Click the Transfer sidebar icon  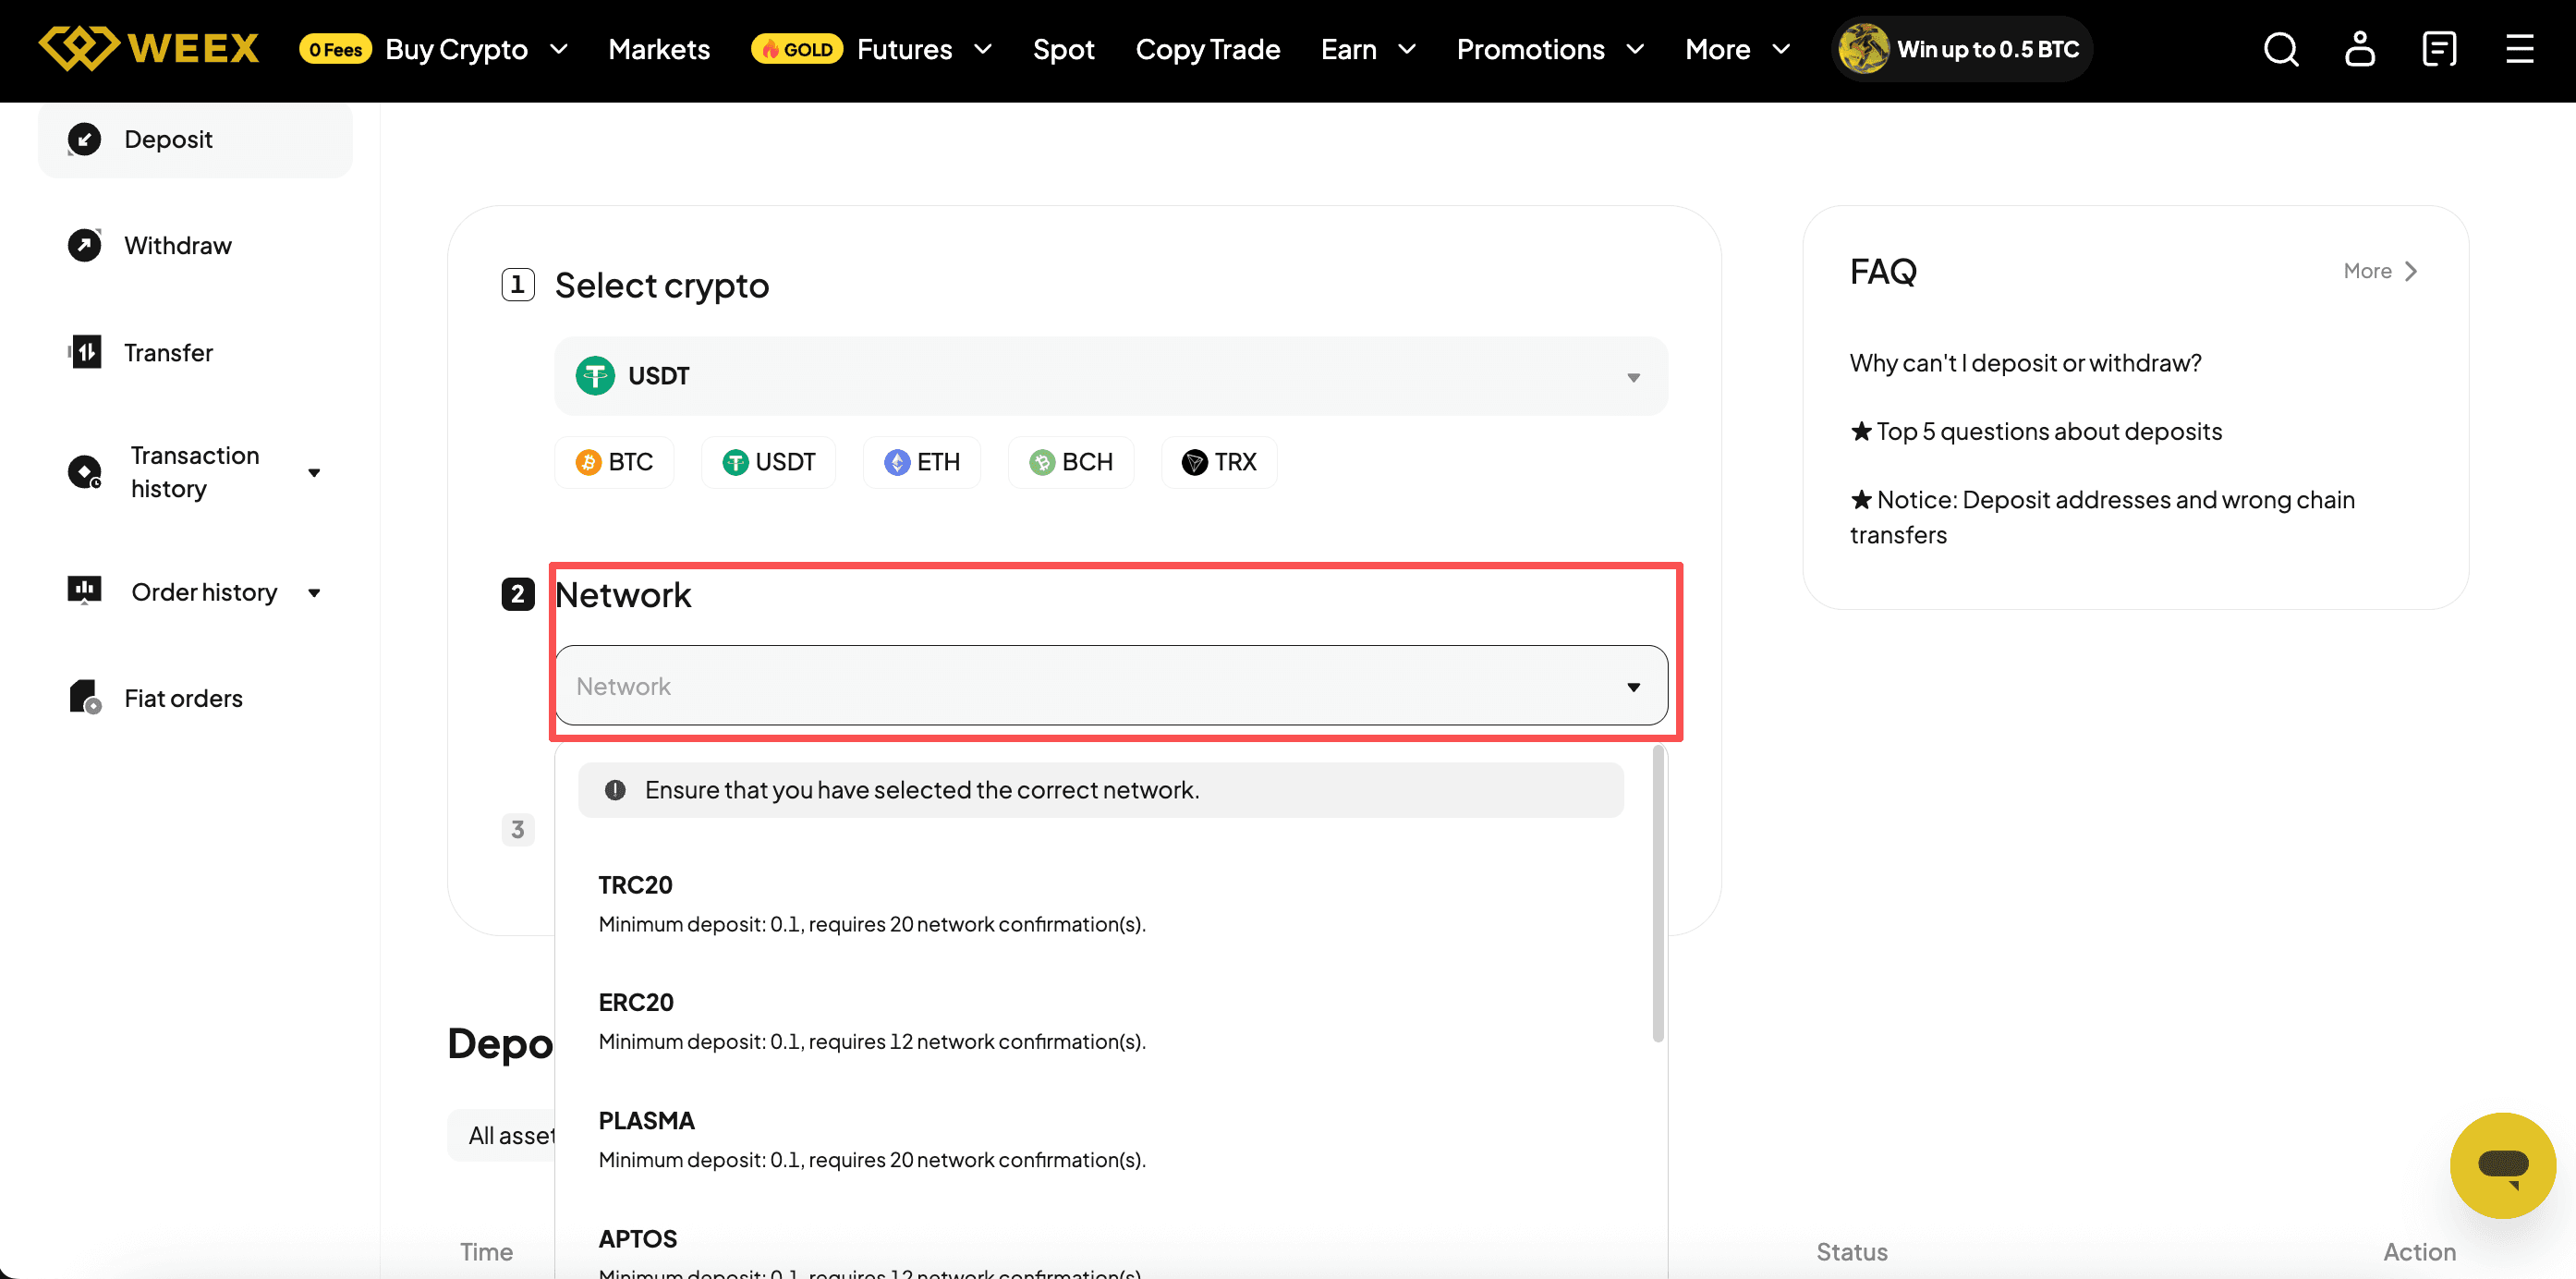[x=84, y=352]
